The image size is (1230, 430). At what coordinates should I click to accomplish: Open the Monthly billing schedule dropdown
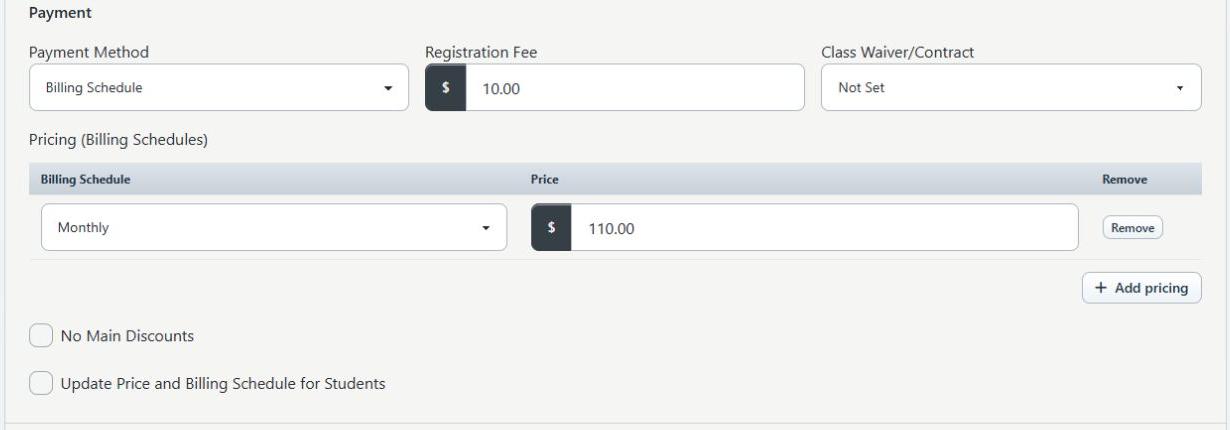[274, 228]
